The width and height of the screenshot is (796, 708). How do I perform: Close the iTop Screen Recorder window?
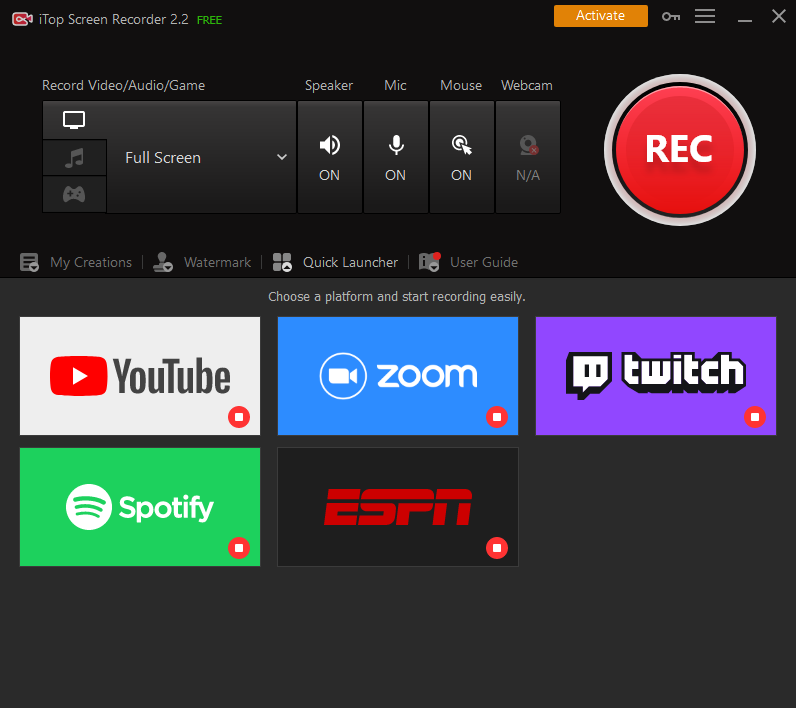779,16
